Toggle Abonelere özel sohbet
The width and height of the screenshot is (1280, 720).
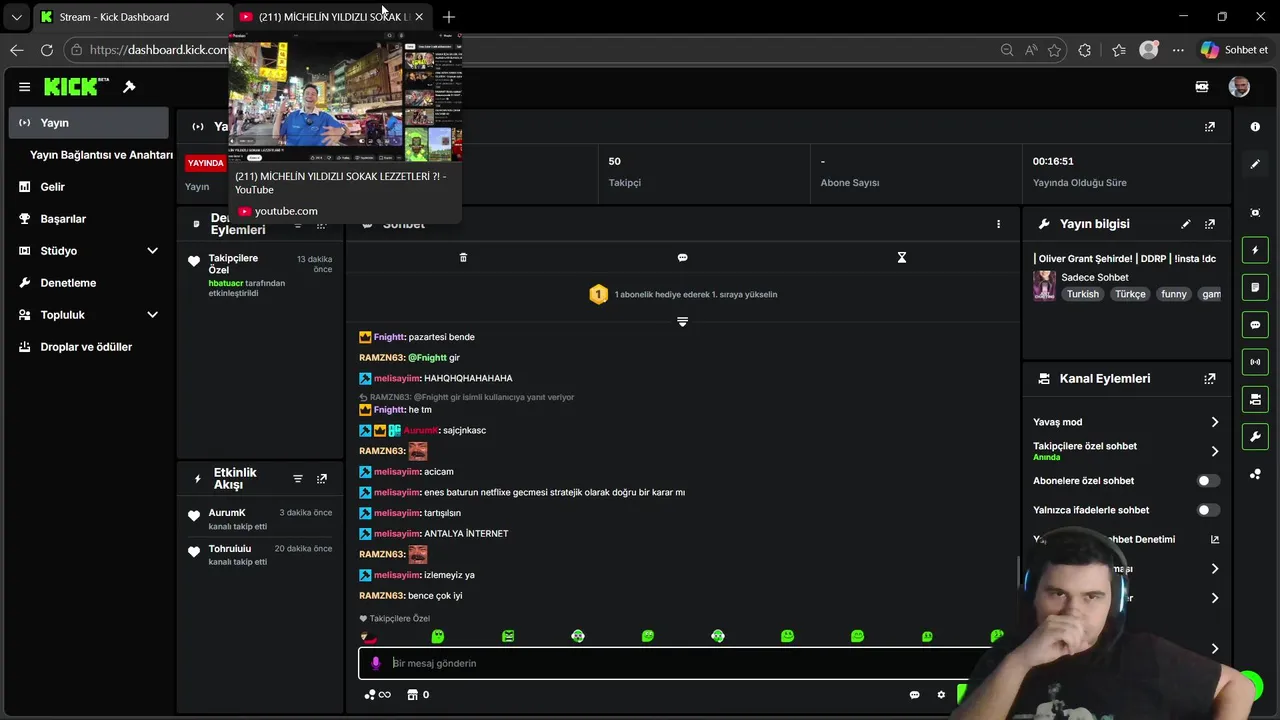tap(1208, 481)
